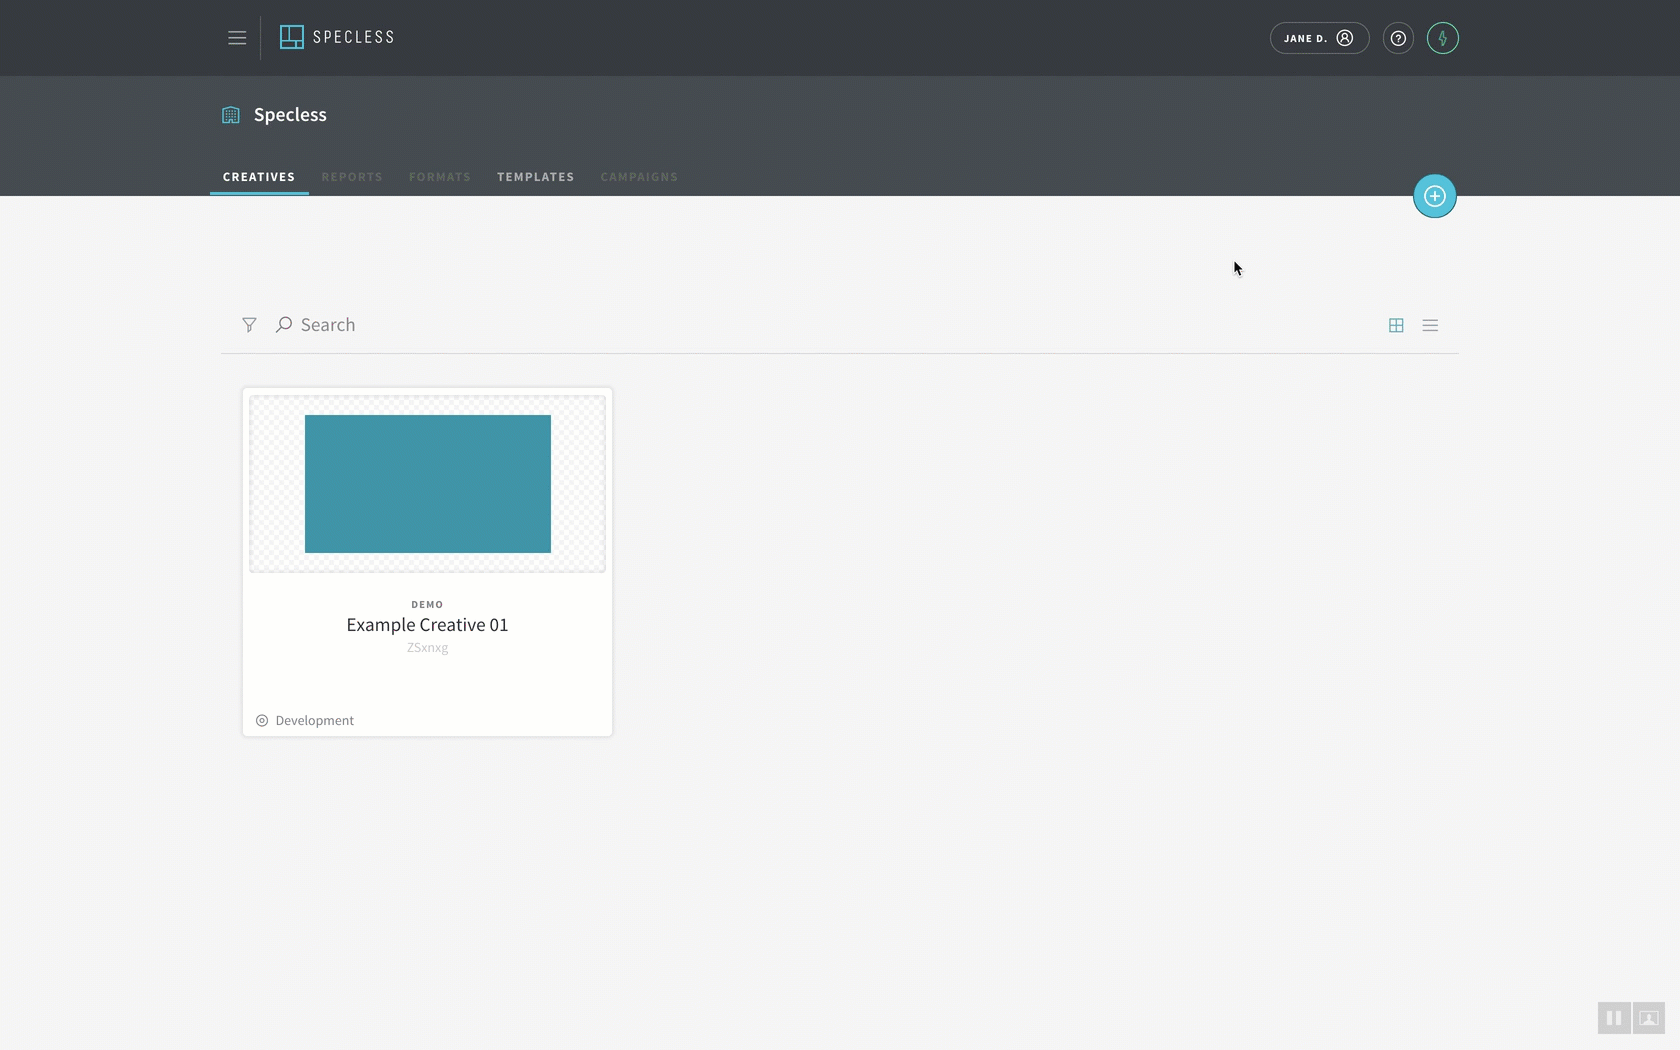Click the Specless organization building icon
This screenshot has height=1050, width=1680.
(231, 115)
